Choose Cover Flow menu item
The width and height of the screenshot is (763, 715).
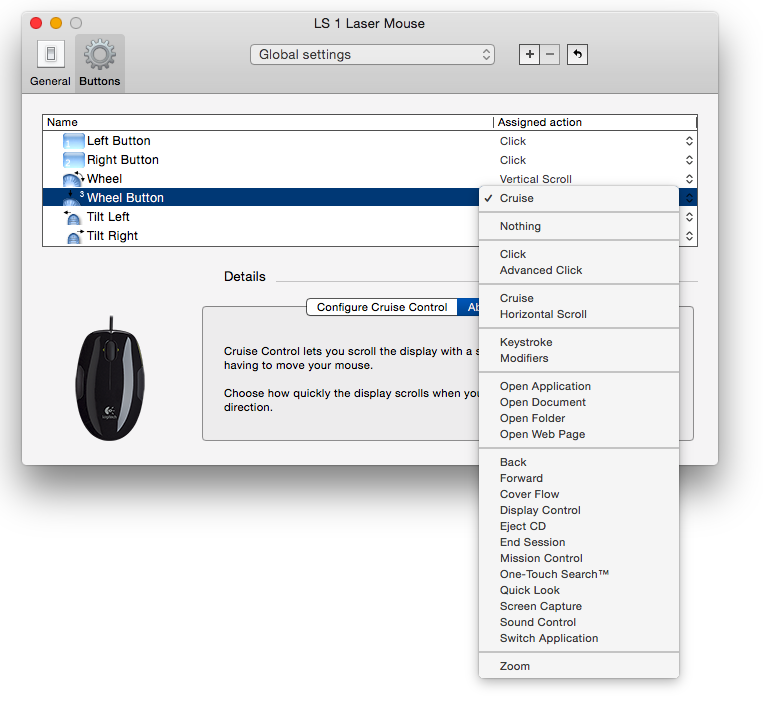(x=579, y=494)
